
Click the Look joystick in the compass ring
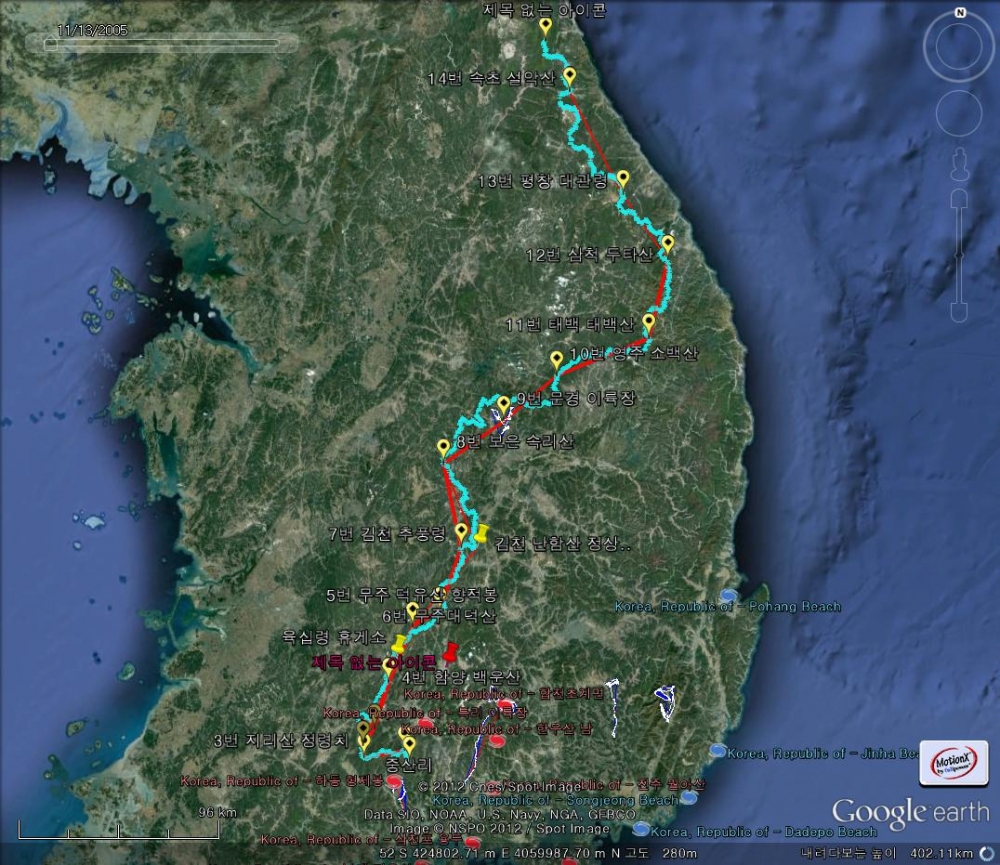tap(959, 47)
